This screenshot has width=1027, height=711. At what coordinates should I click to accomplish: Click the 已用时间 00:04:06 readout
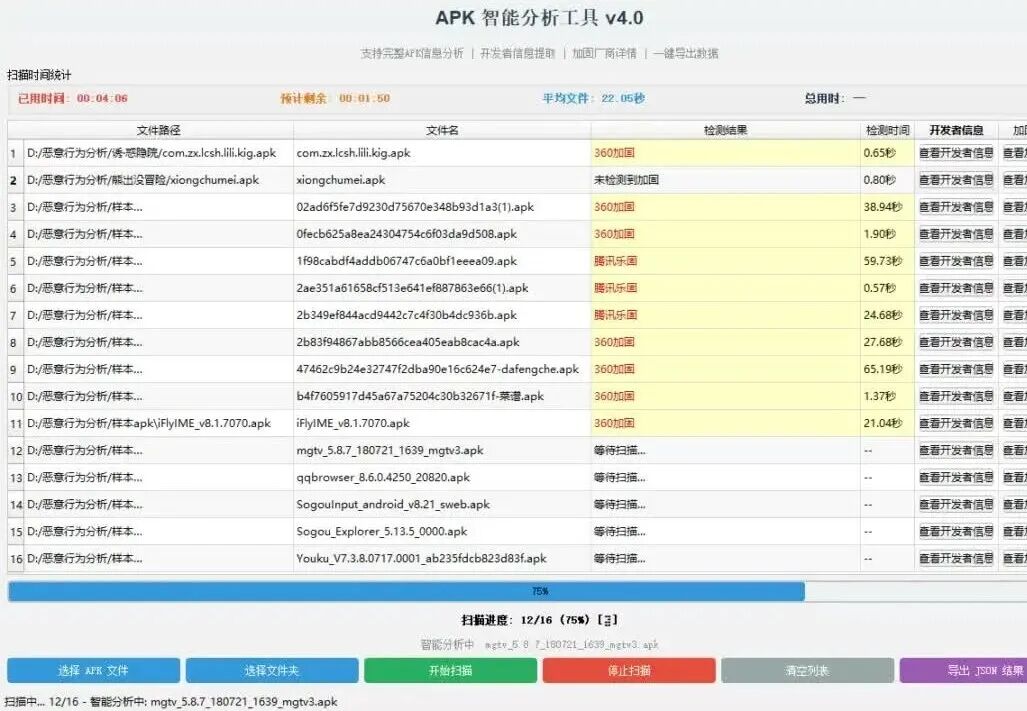click(73, 98)
